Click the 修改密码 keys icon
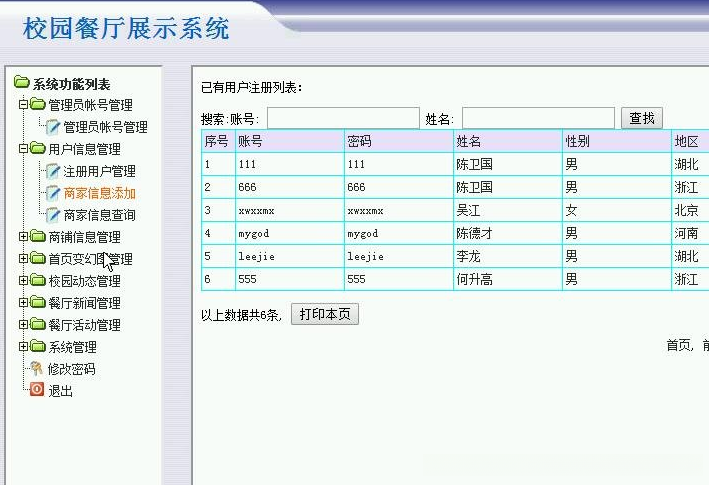Screen dimensions: 709x485 [36, 369]
